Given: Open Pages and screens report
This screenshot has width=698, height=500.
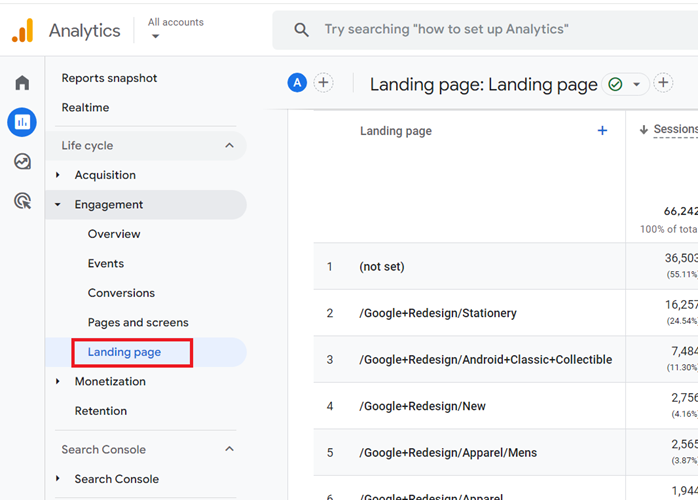Looking at the screenshot, I should click(x=138, y=322).
